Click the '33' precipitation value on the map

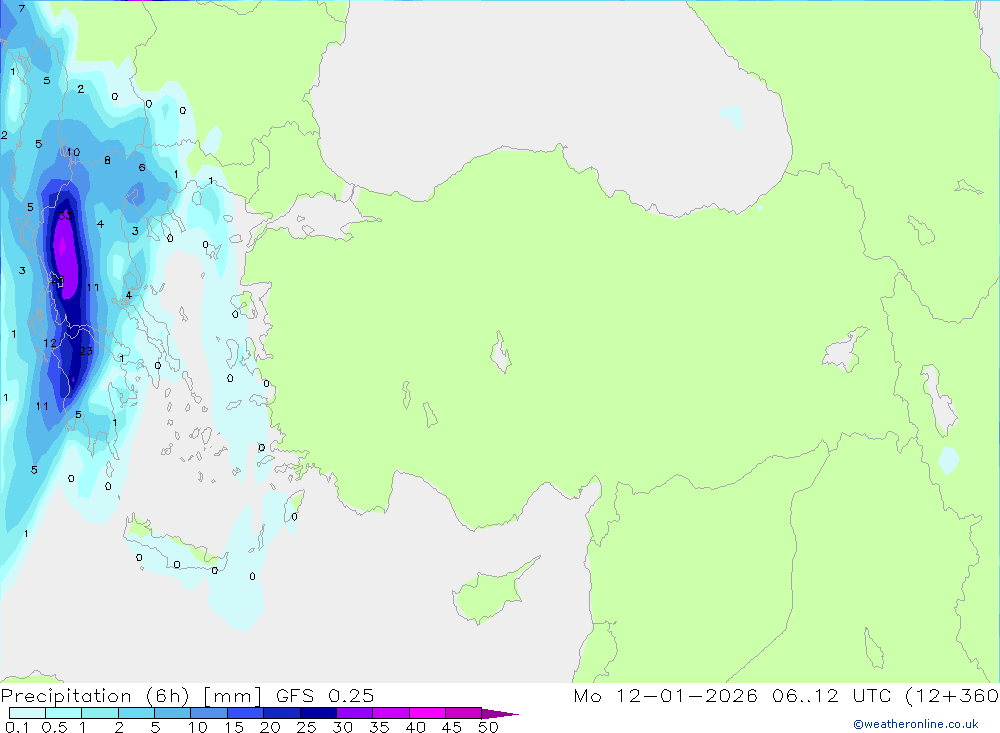tap(65, 216)
